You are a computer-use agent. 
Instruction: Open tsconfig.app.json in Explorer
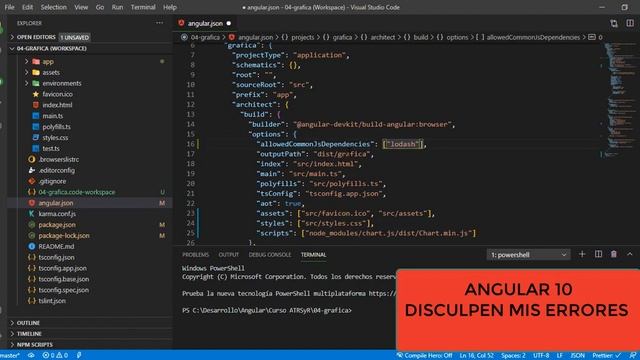pyautogui.click(x=62, y=268)
